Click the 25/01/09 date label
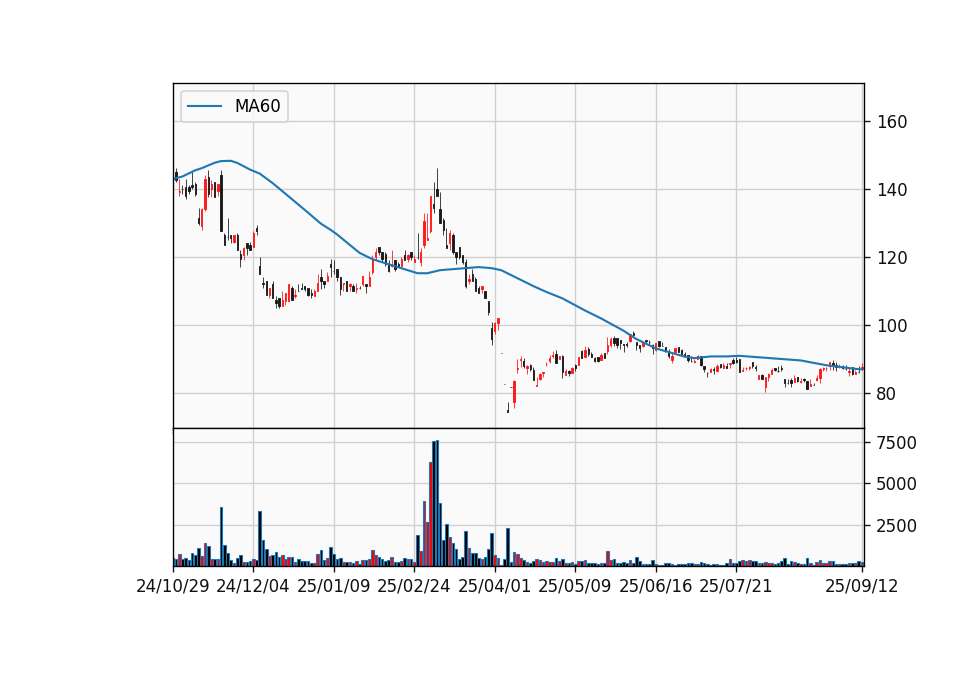The width and height of the screenshot is (960, 690). tap(334, 586)
